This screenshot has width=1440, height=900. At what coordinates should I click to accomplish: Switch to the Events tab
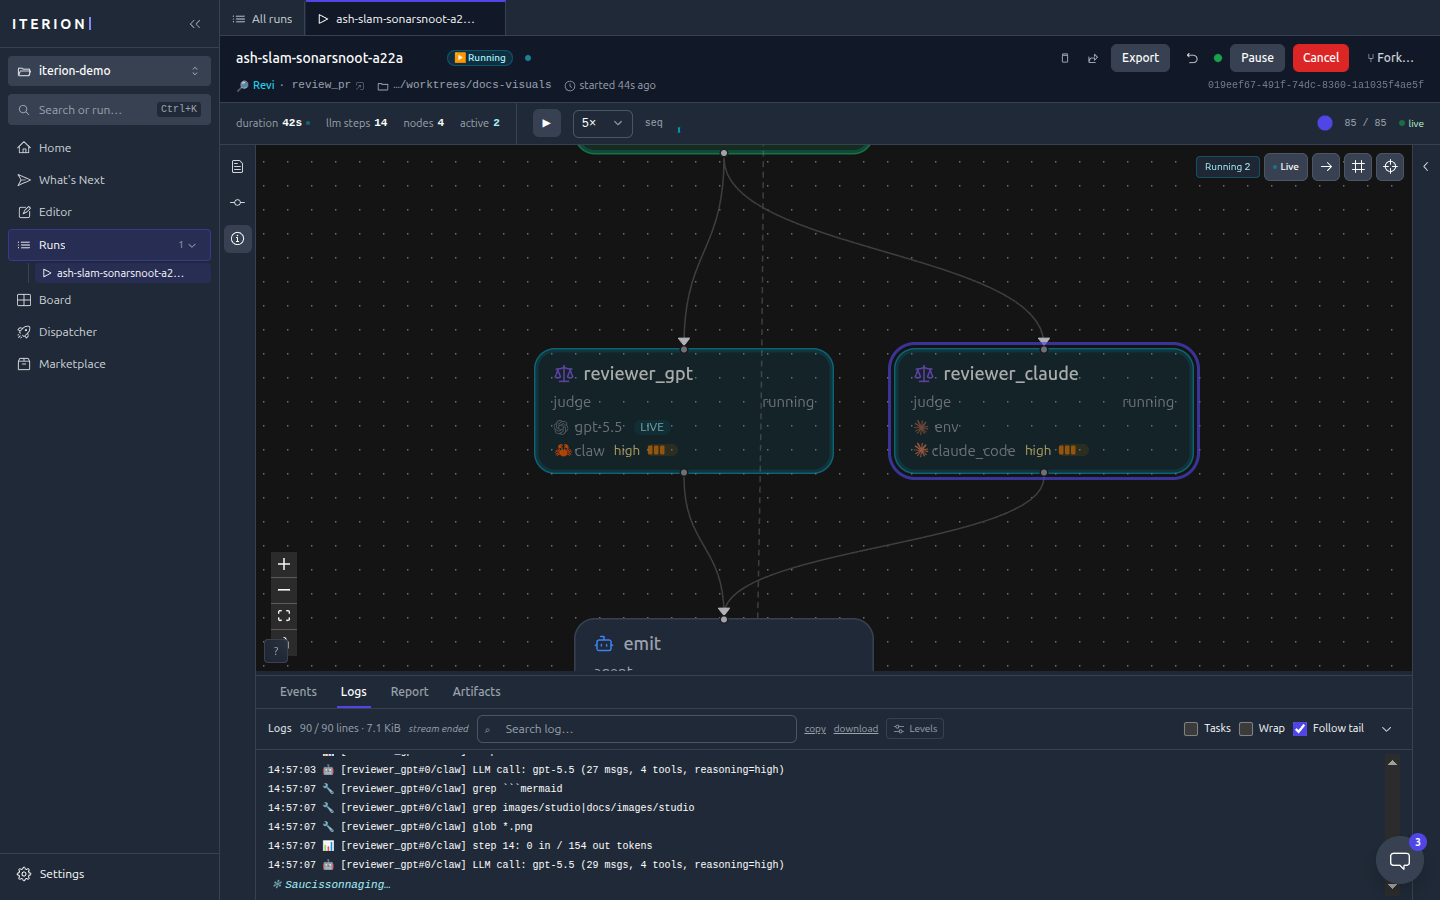[298, 692]
